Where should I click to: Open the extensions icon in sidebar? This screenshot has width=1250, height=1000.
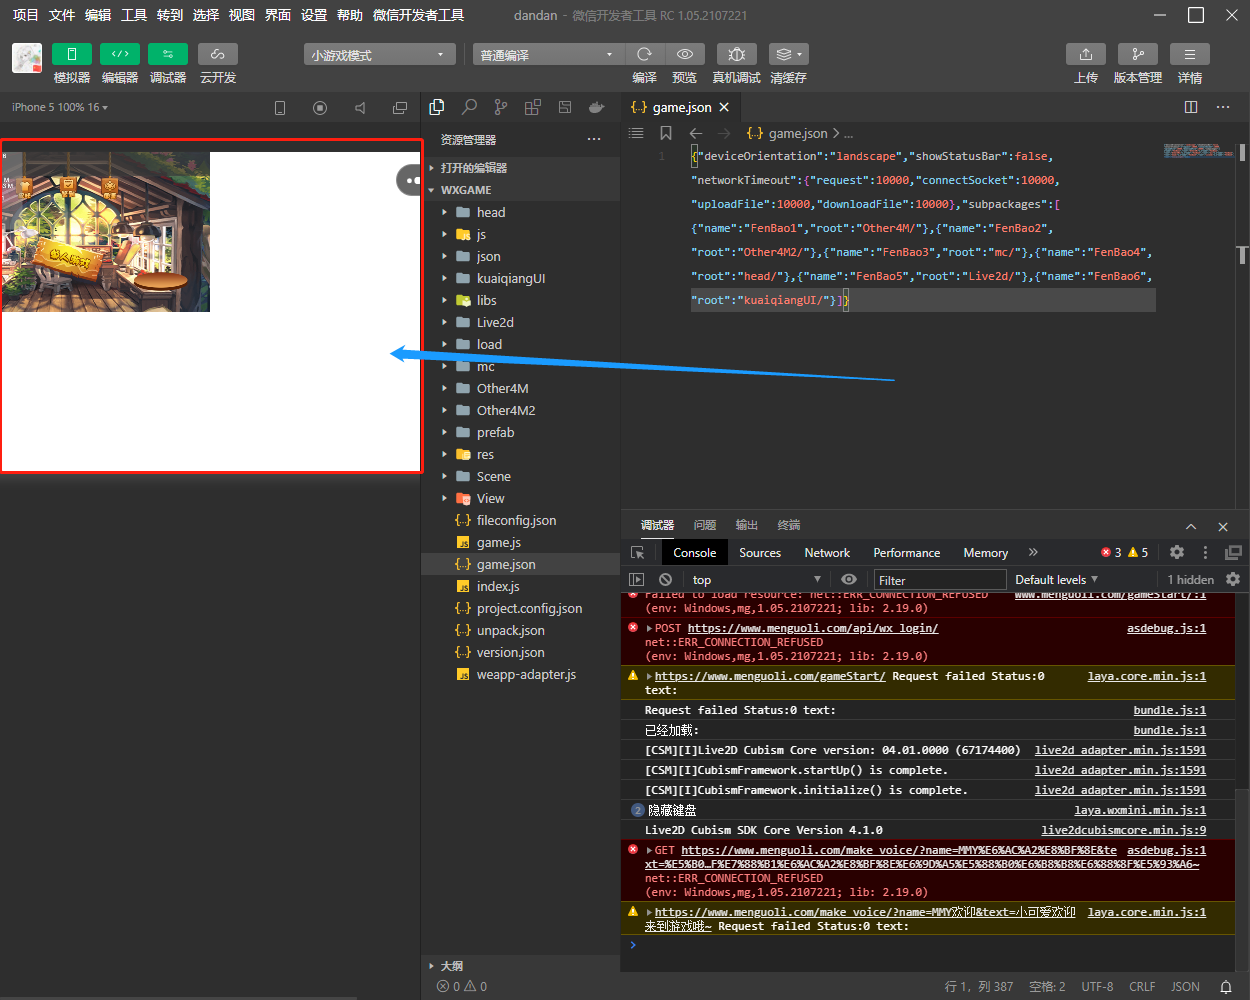coord(533,107)
